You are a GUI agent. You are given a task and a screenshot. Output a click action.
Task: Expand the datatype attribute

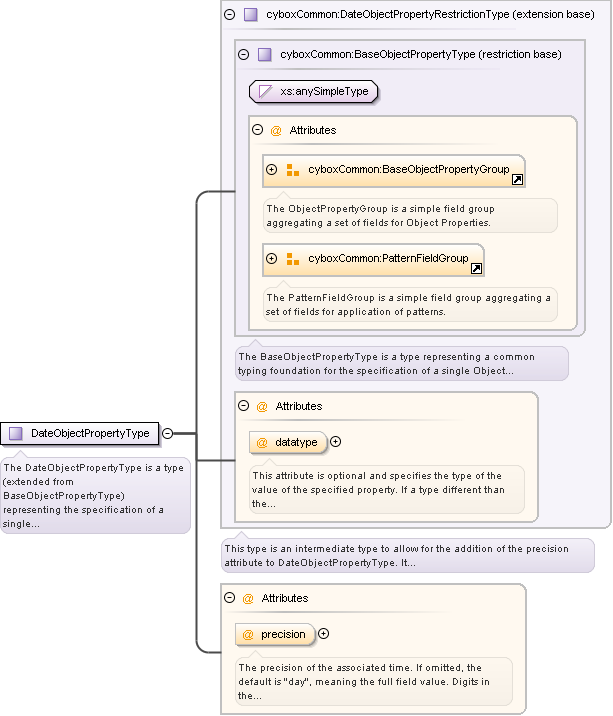pyautogui.click(x=336, y=441)
